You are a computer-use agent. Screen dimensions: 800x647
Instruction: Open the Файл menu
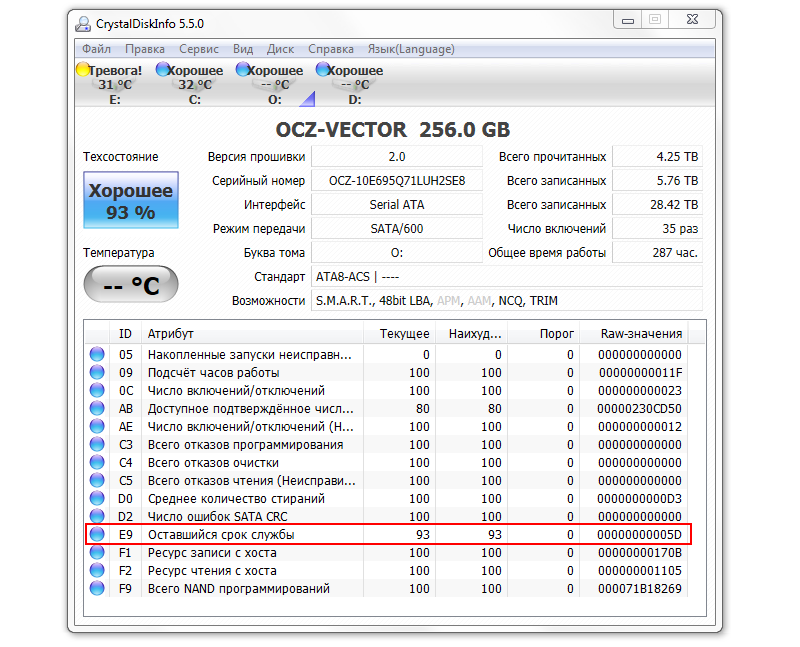96,49
